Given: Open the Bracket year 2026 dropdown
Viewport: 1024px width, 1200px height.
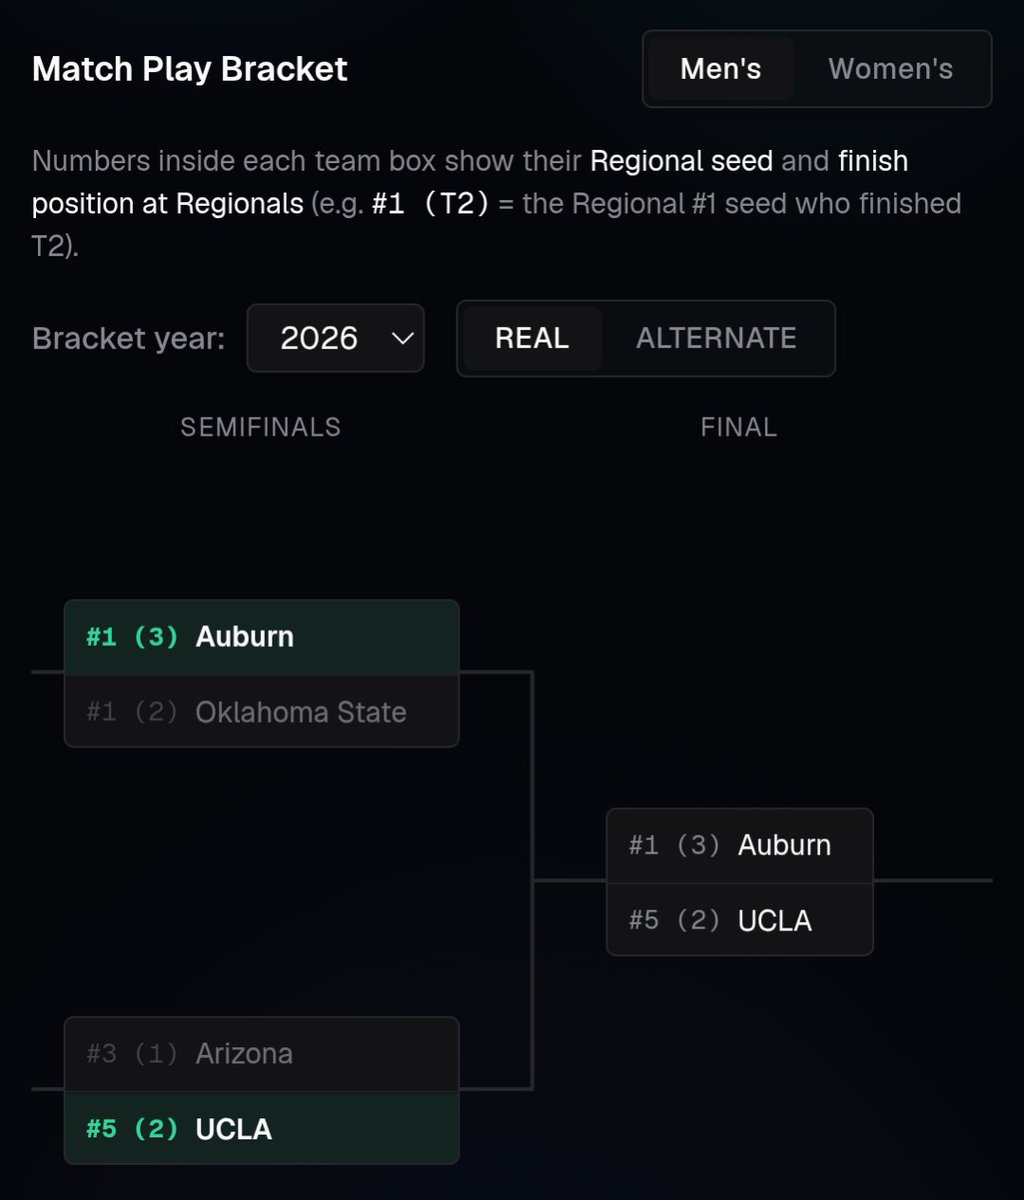Looking at the screenshot, I should pos(335,338).
